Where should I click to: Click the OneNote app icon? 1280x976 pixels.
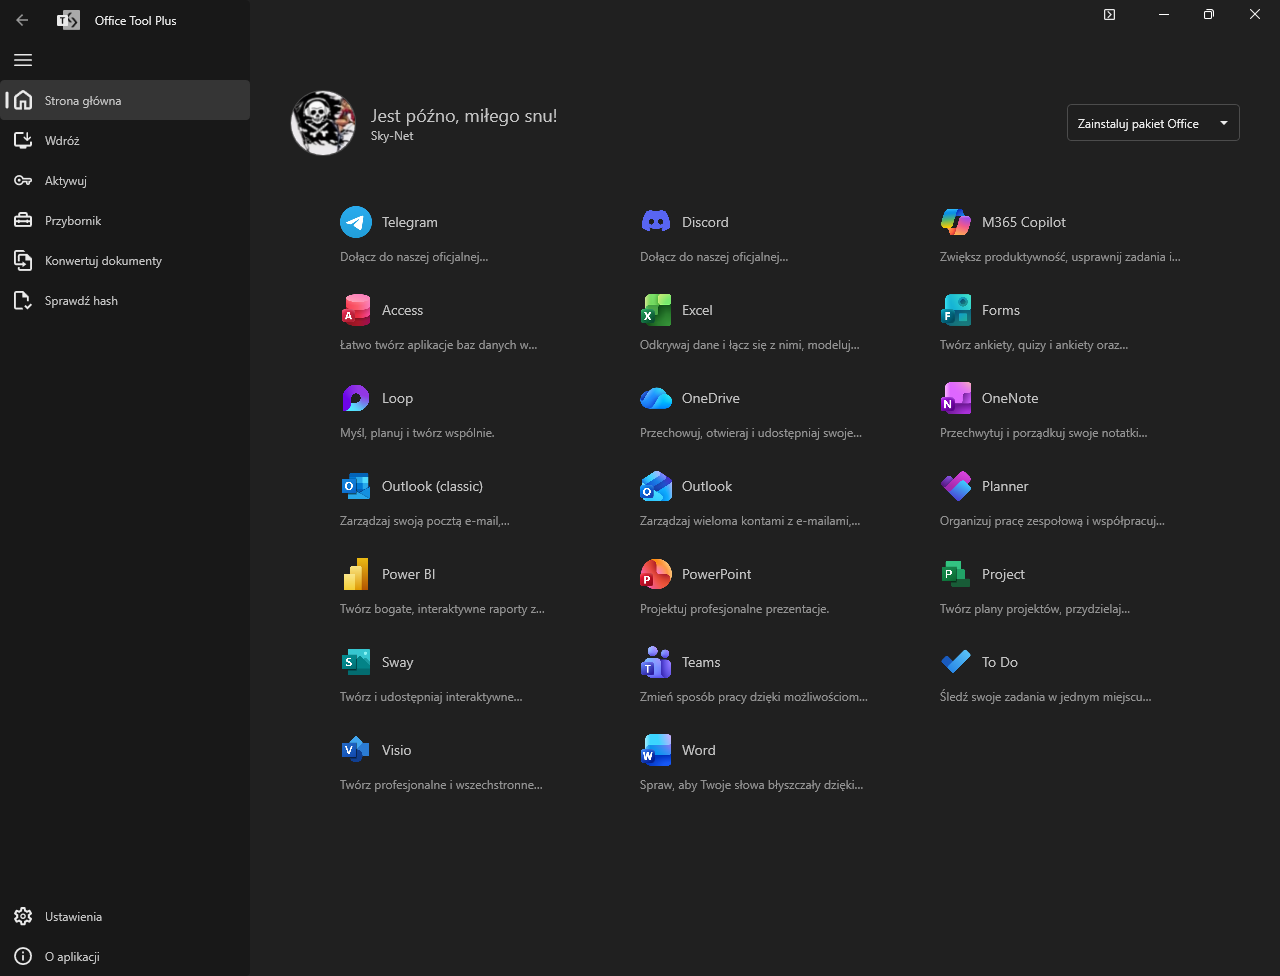point(956,398)
